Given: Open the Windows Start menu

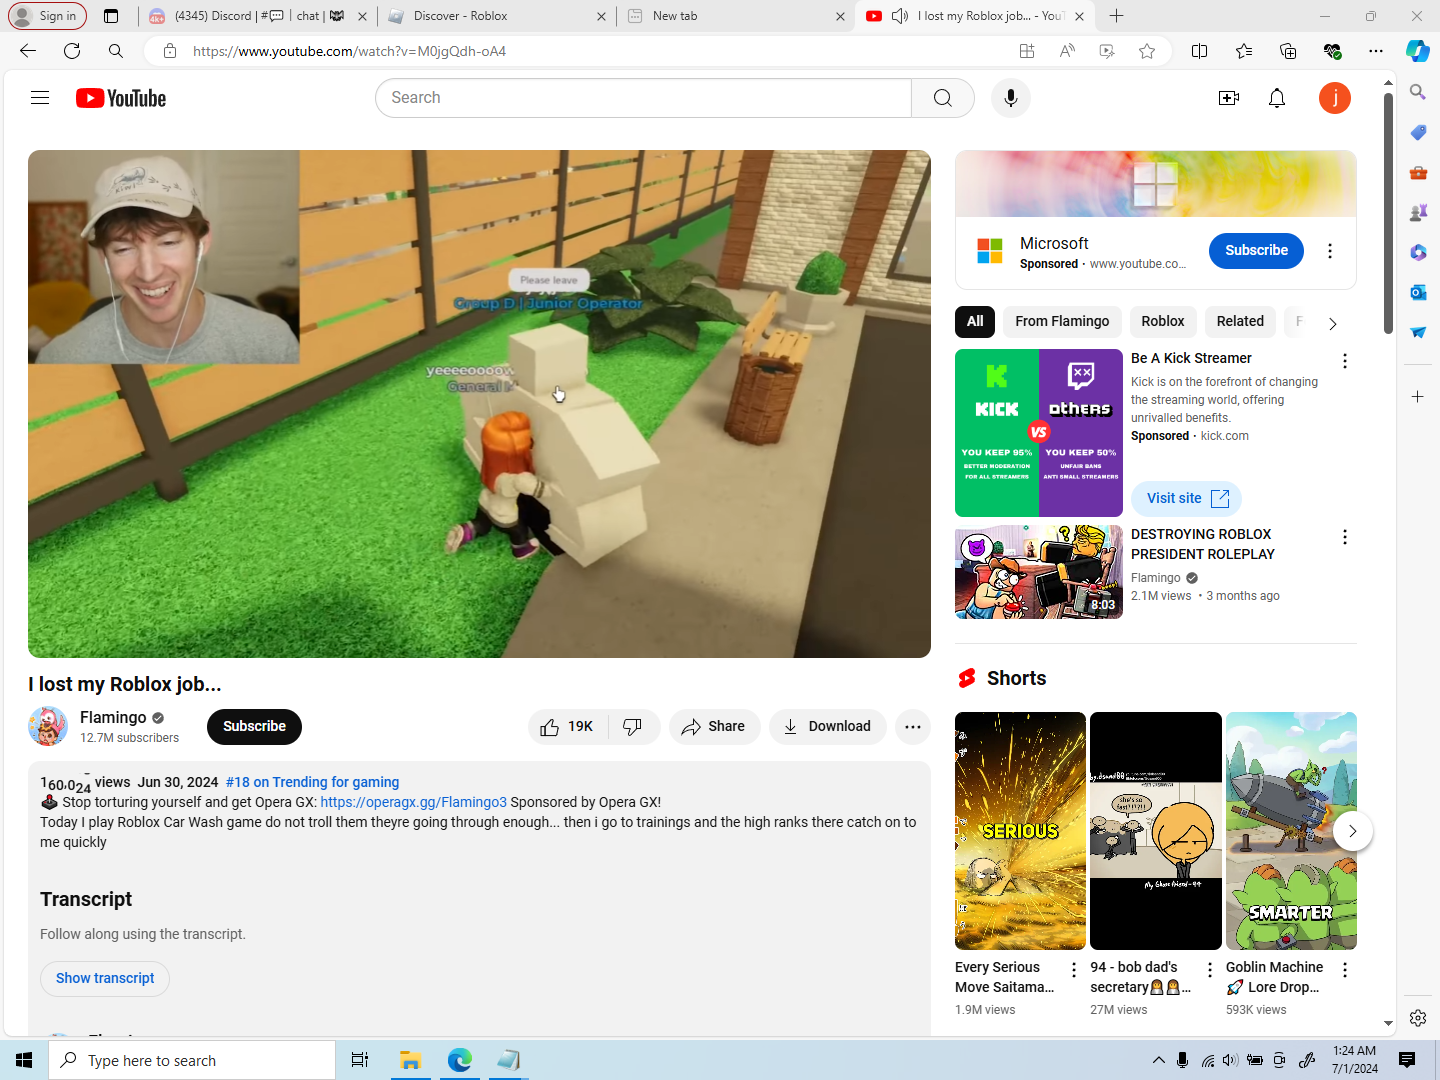Looking at the screenshot, I should 24,1060.
